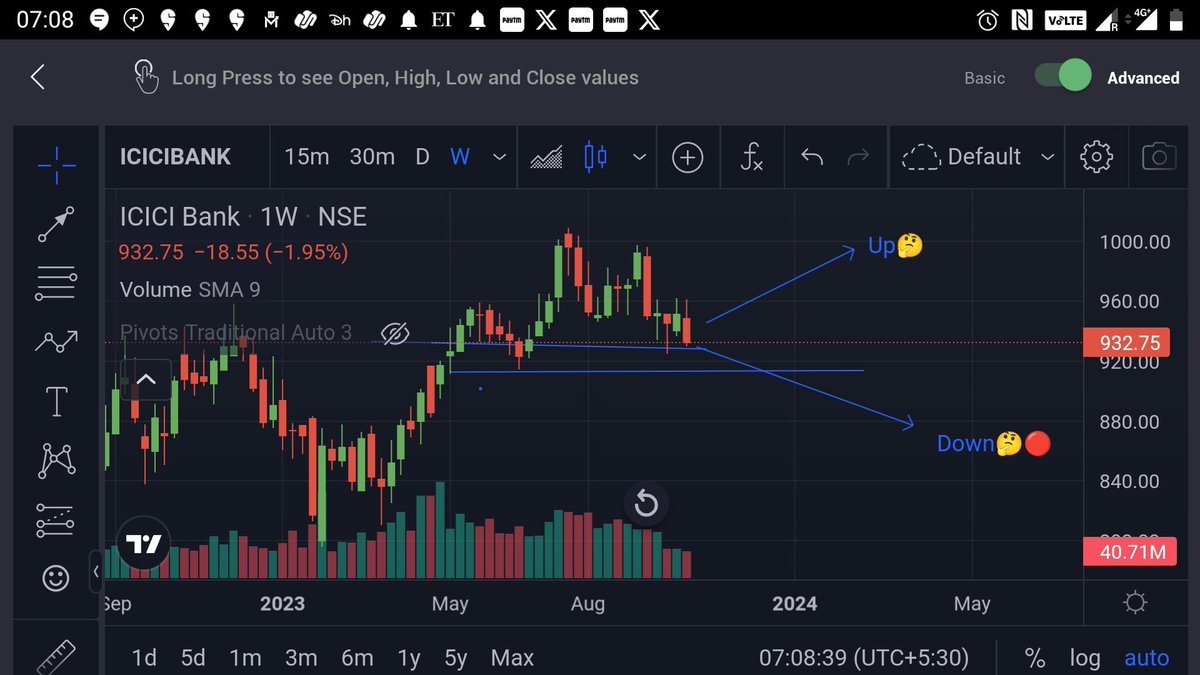
Task: Reset the chart view with the circular arrow
Action: point(646,503)
